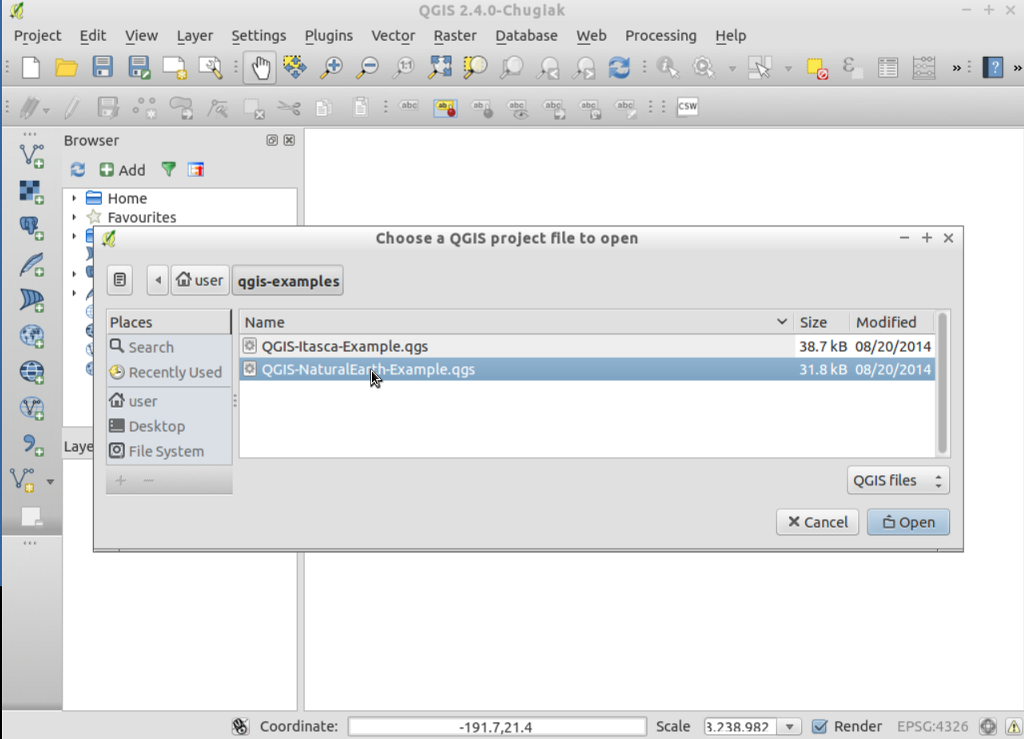This screenshot has height=739, width=1024.
Task: Click the Help question mark icon
Action: [x=993, y=67]
